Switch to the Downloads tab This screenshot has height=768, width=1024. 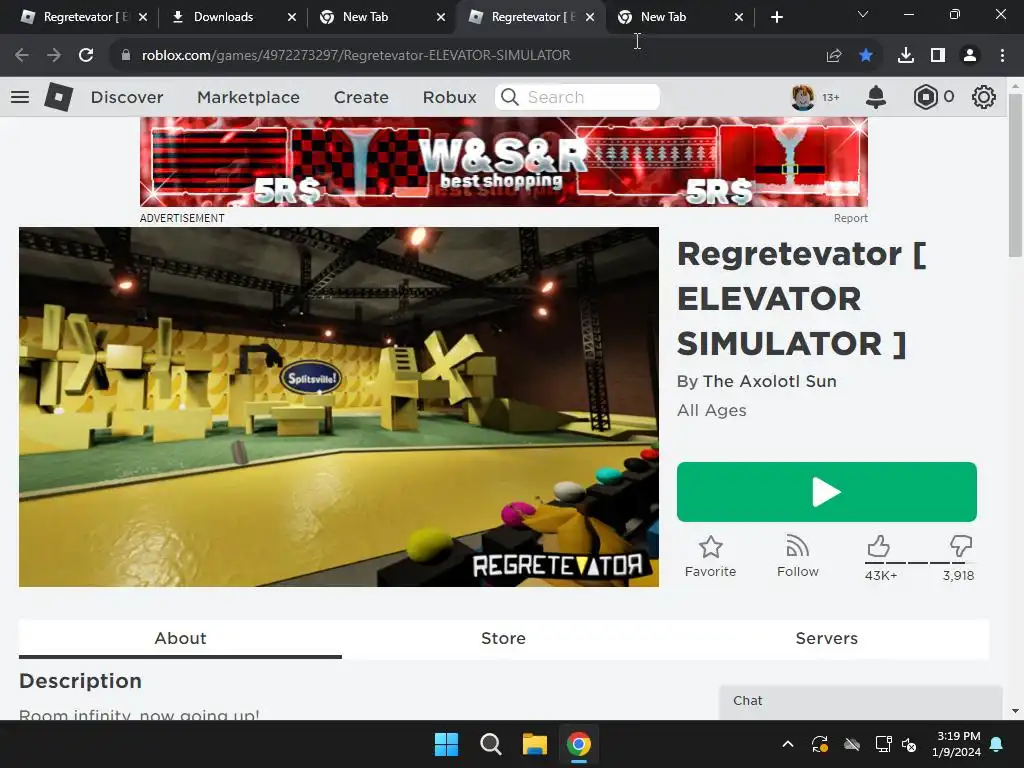pyautogui.click(x=223, y=17)
